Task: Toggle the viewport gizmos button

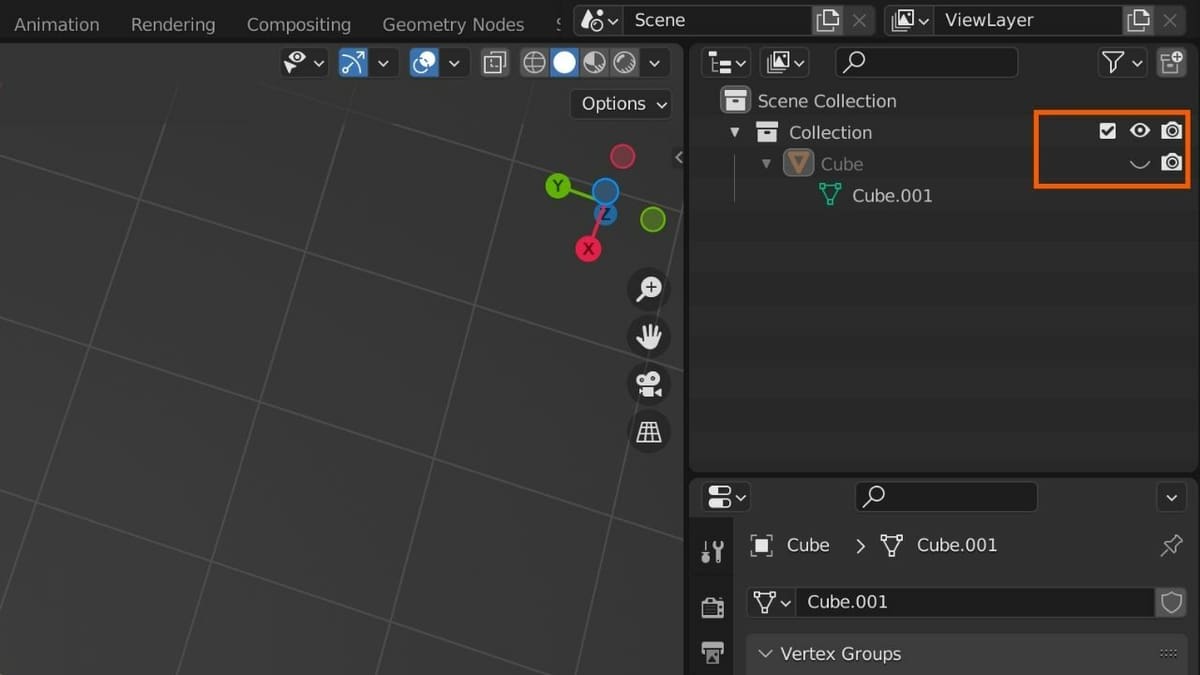Action: tap(353, 63)
